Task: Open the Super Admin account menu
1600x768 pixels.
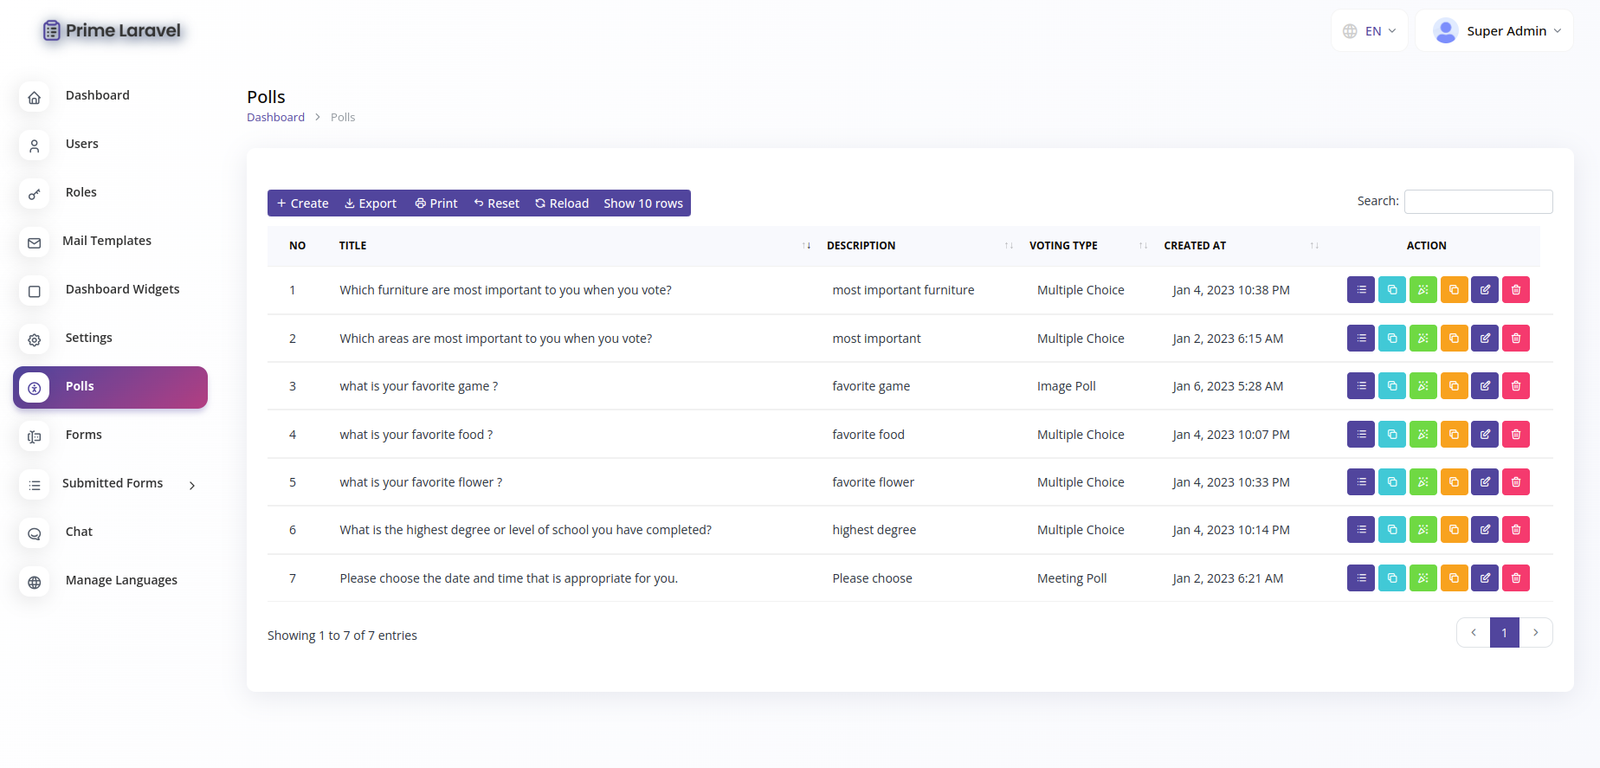Action: tap(1495, 31)
